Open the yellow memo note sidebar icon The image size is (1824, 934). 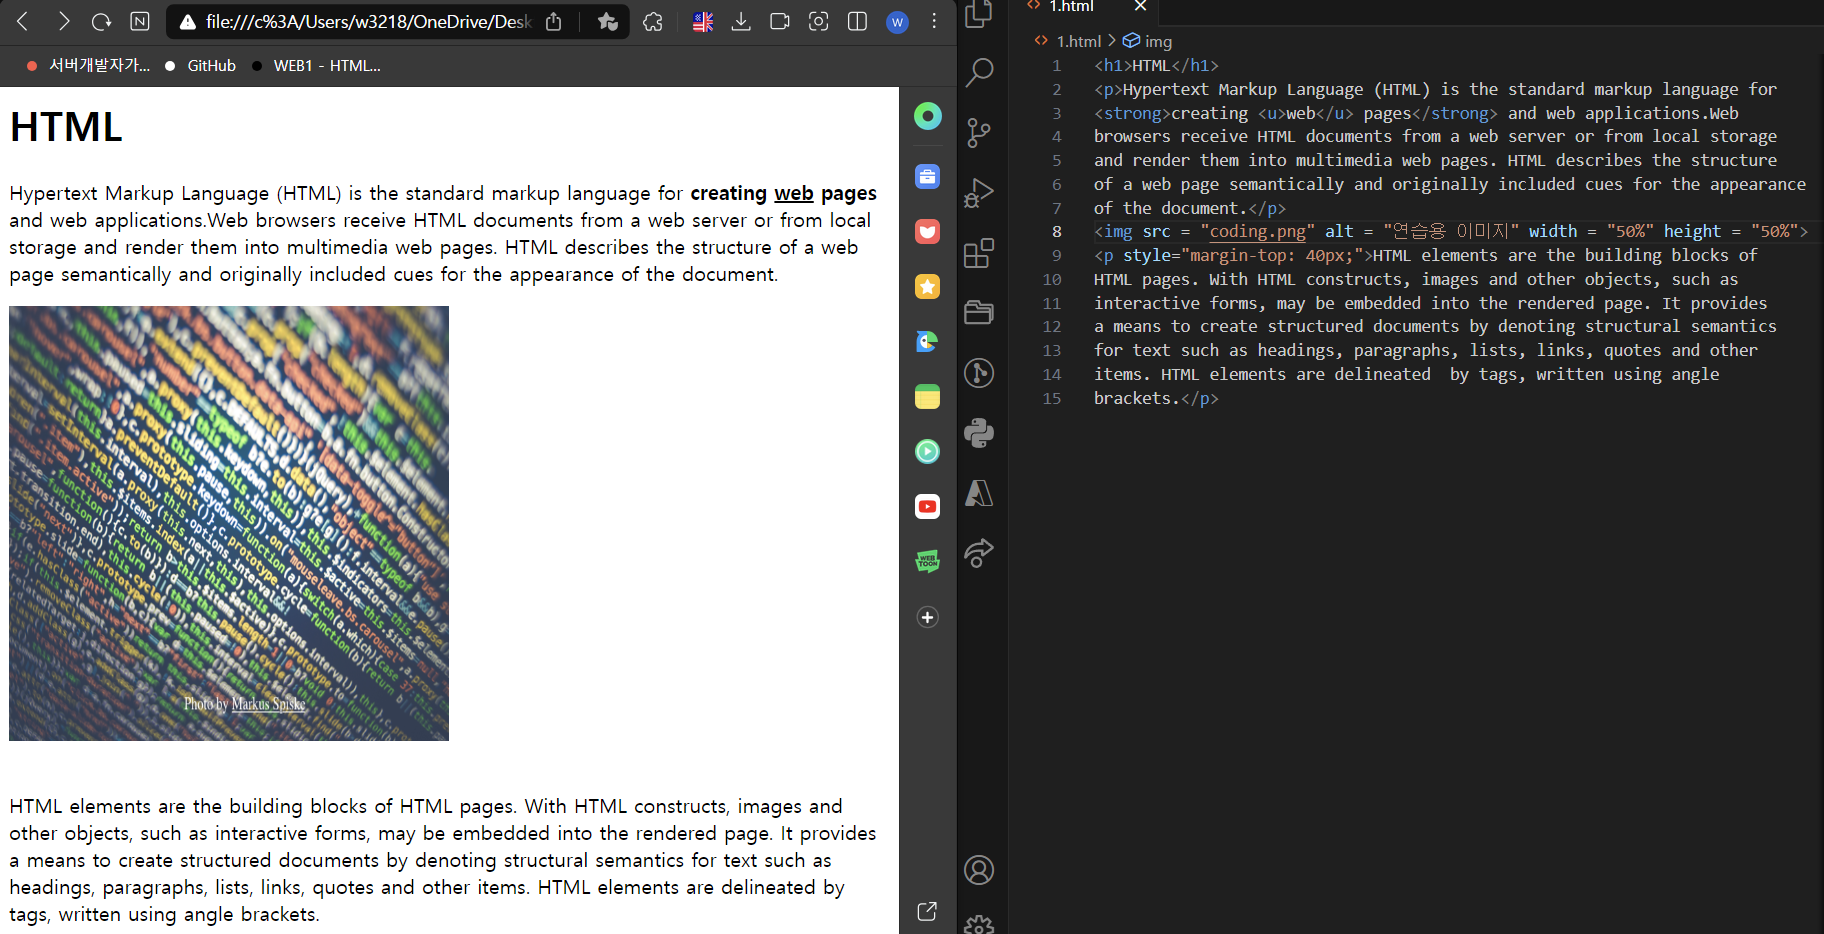pyautogui.click(x=927, y=397)
